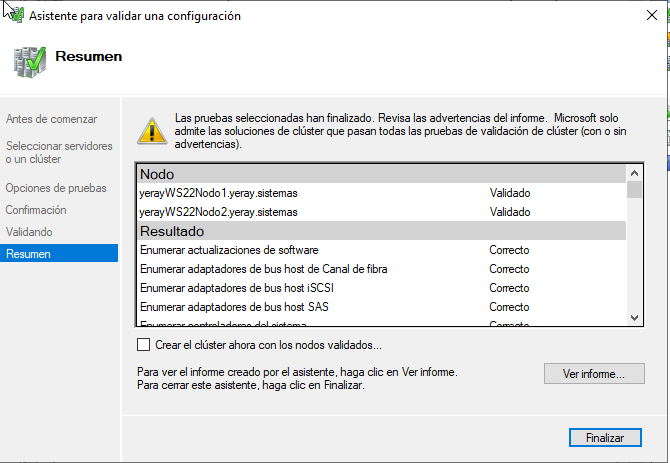Click the servers checkmark Resumen icon
670x463 pixels.
[x=30, y=62]
